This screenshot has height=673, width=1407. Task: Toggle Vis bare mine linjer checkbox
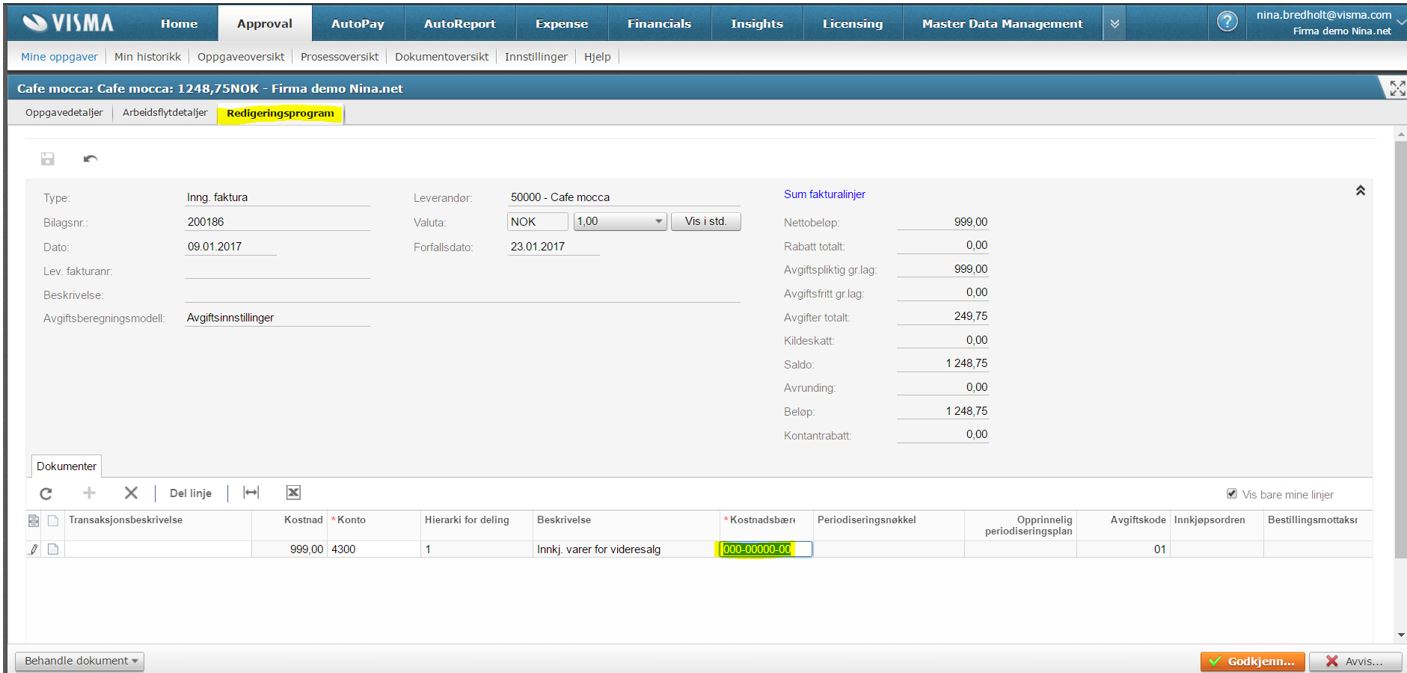pyautogui.click(x=1232, y=494)
